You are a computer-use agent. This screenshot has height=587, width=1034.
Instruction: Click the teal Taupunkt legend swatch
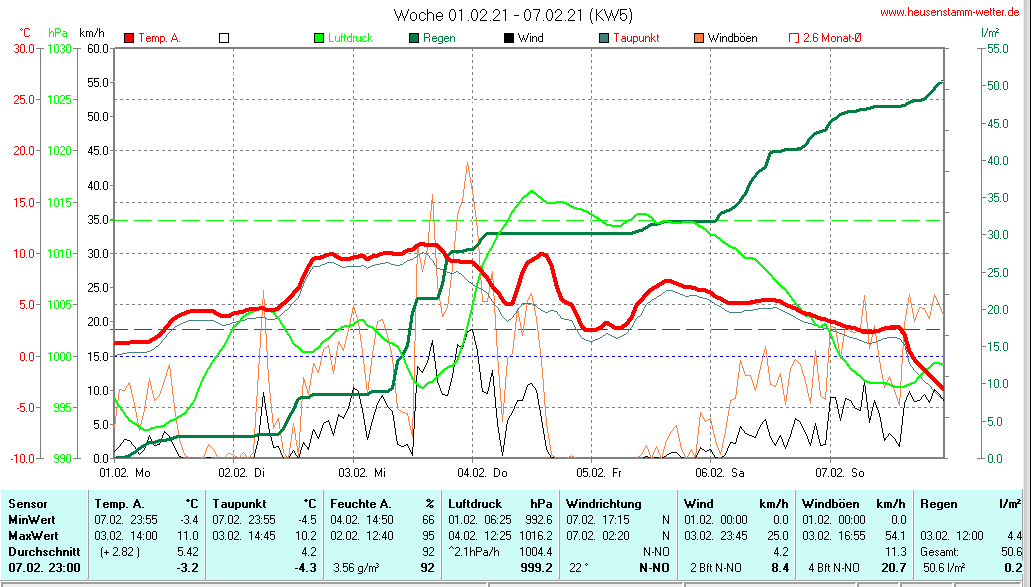[x=604, y=38]
